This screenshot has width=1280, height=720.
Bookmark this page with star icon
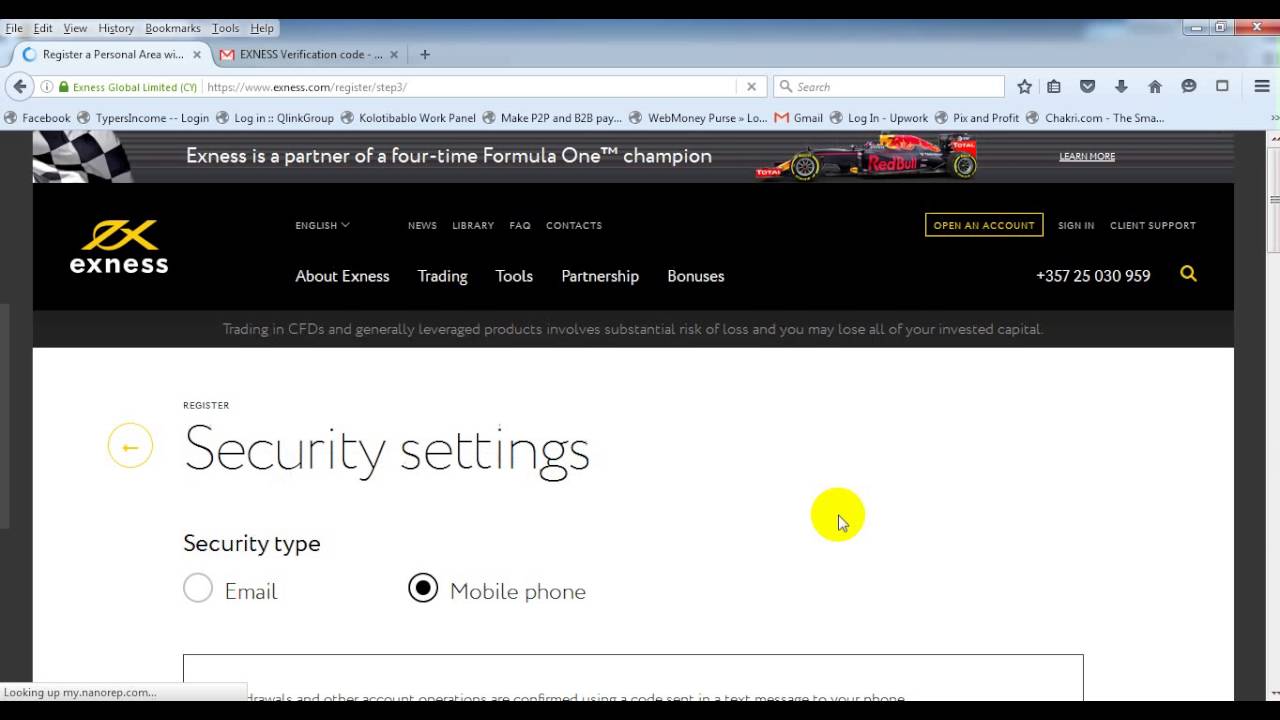coord(1024,87)
